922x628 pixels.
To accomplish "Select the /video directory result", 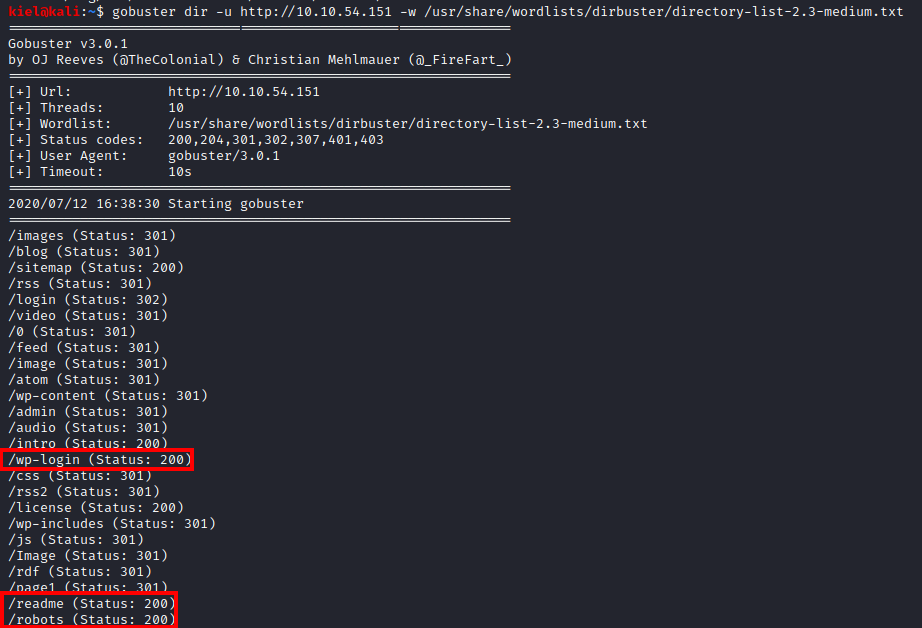I will pyautogui.click(x=88, y=316).
